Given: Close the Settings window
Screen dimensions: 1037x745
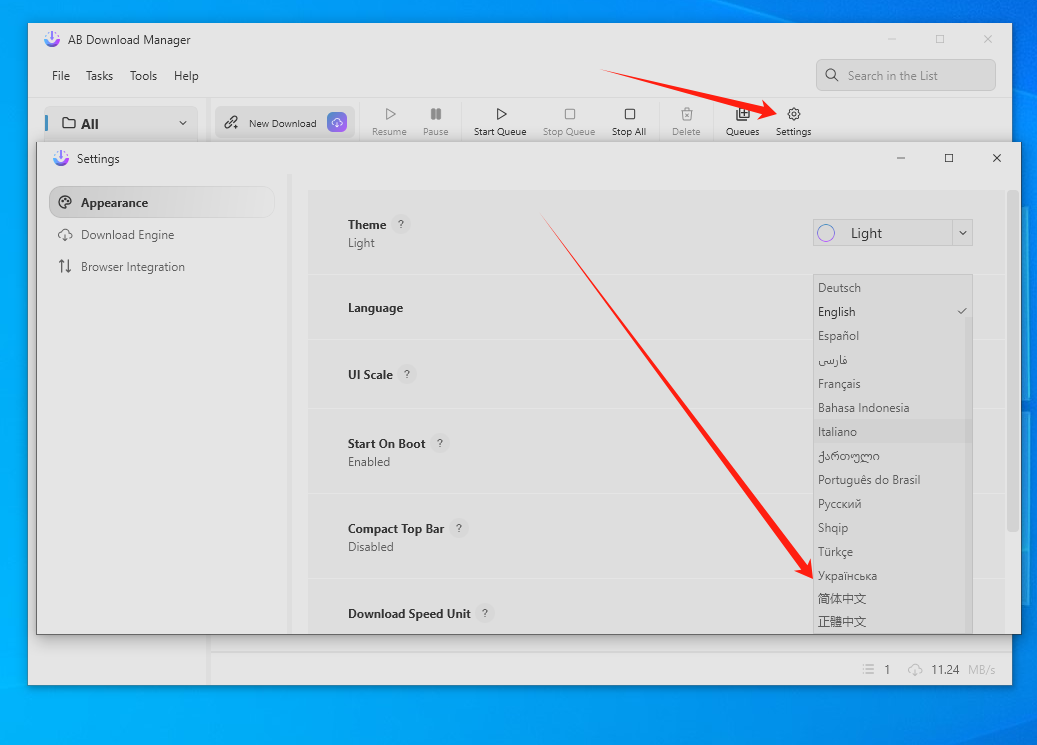Looking at the screenshot, I should [997, 158].
